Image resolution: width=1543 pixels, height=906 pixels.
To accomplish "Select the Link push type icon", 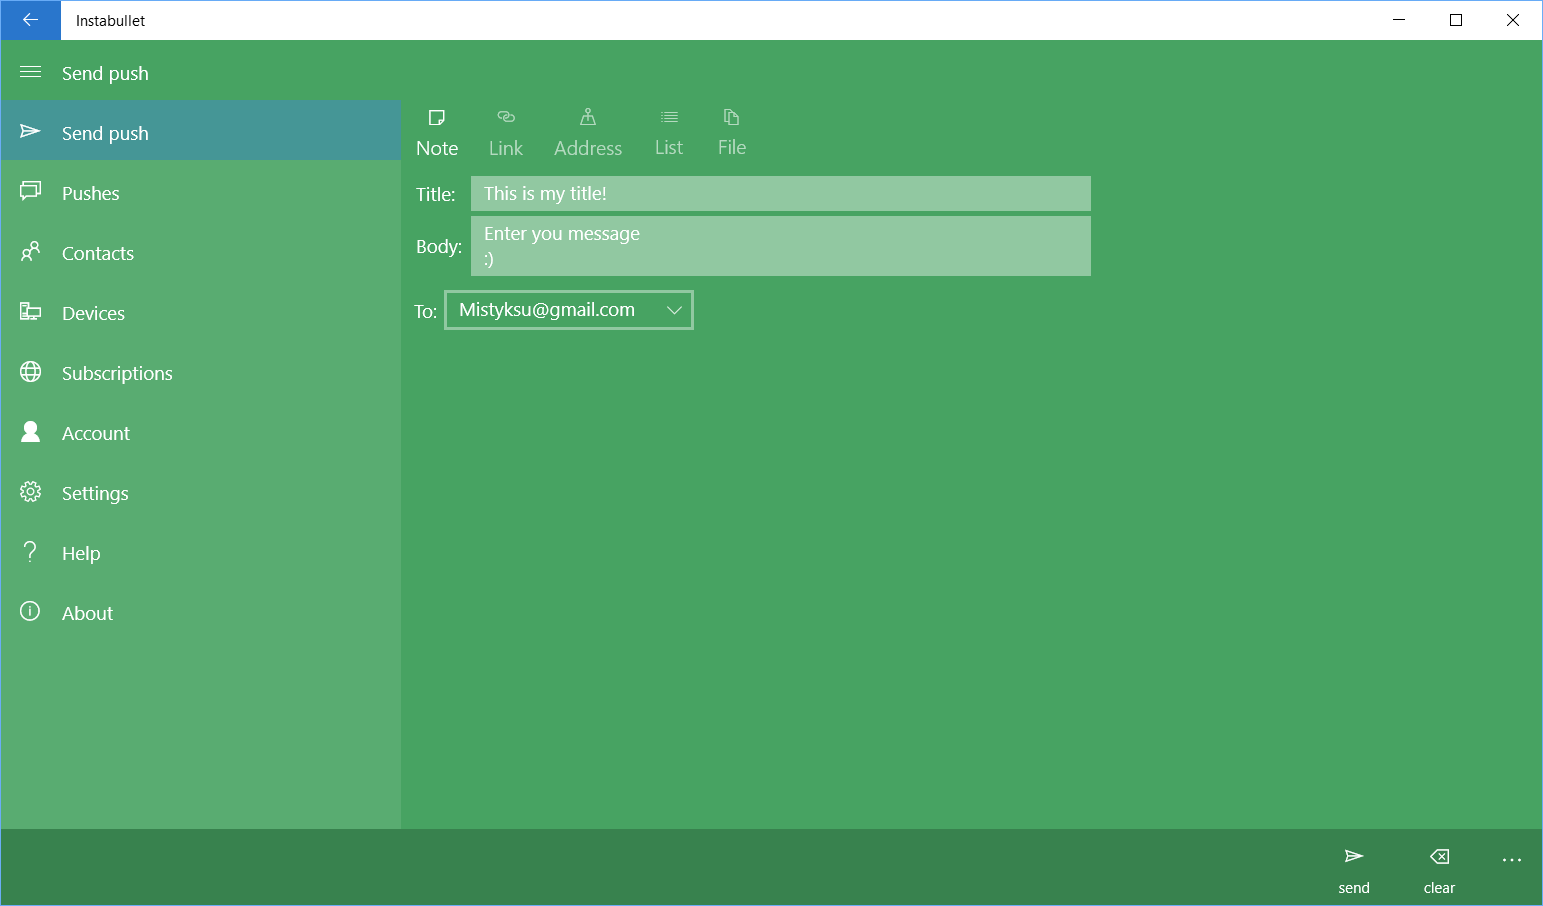I will [x=505, y=130].
